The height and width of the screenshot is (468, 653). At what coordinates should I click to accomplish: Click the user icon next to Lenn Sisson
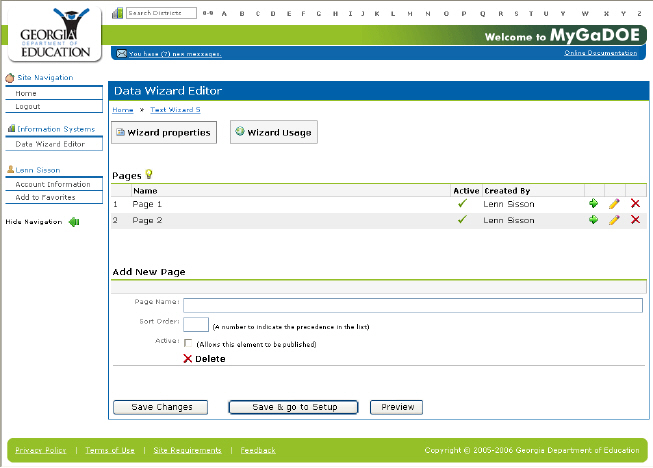(11, 169)
